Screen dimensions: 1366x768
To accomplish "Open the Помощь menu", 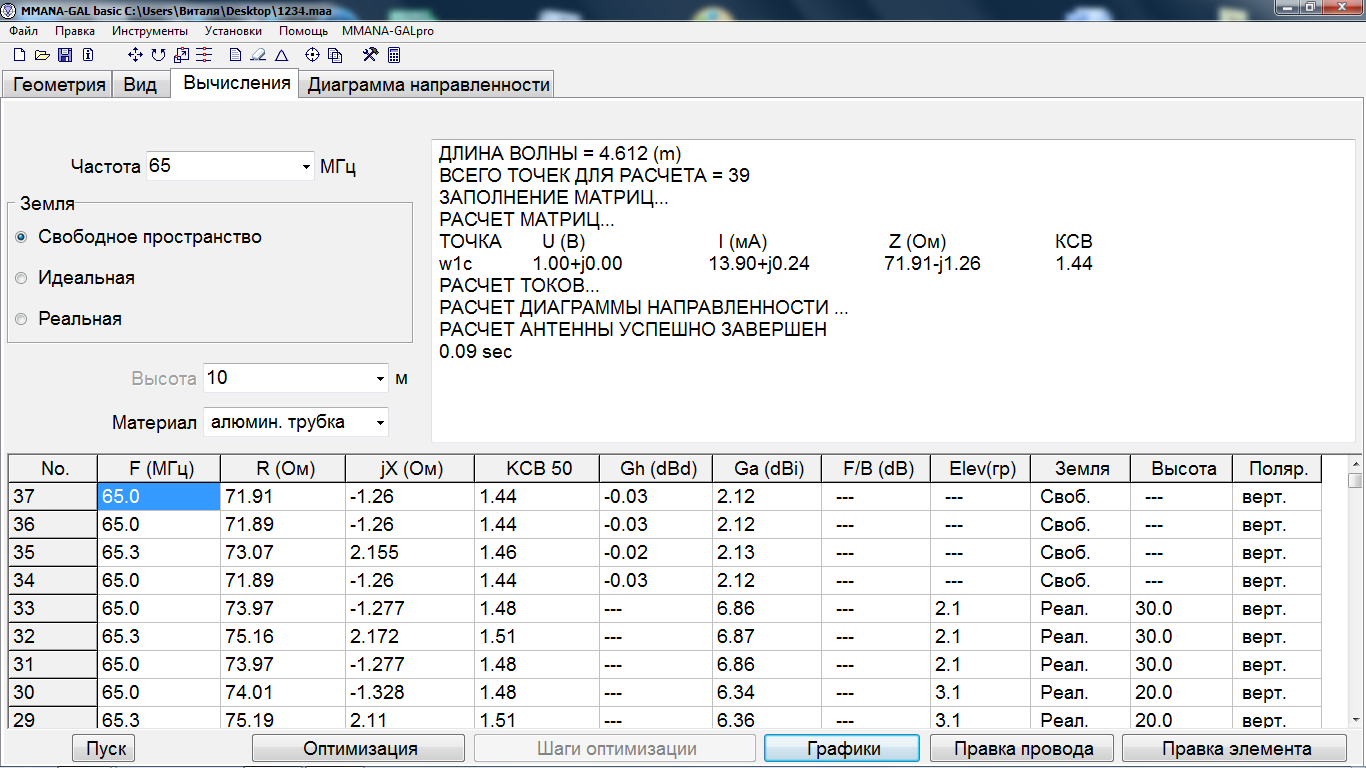I will (302, 31).
